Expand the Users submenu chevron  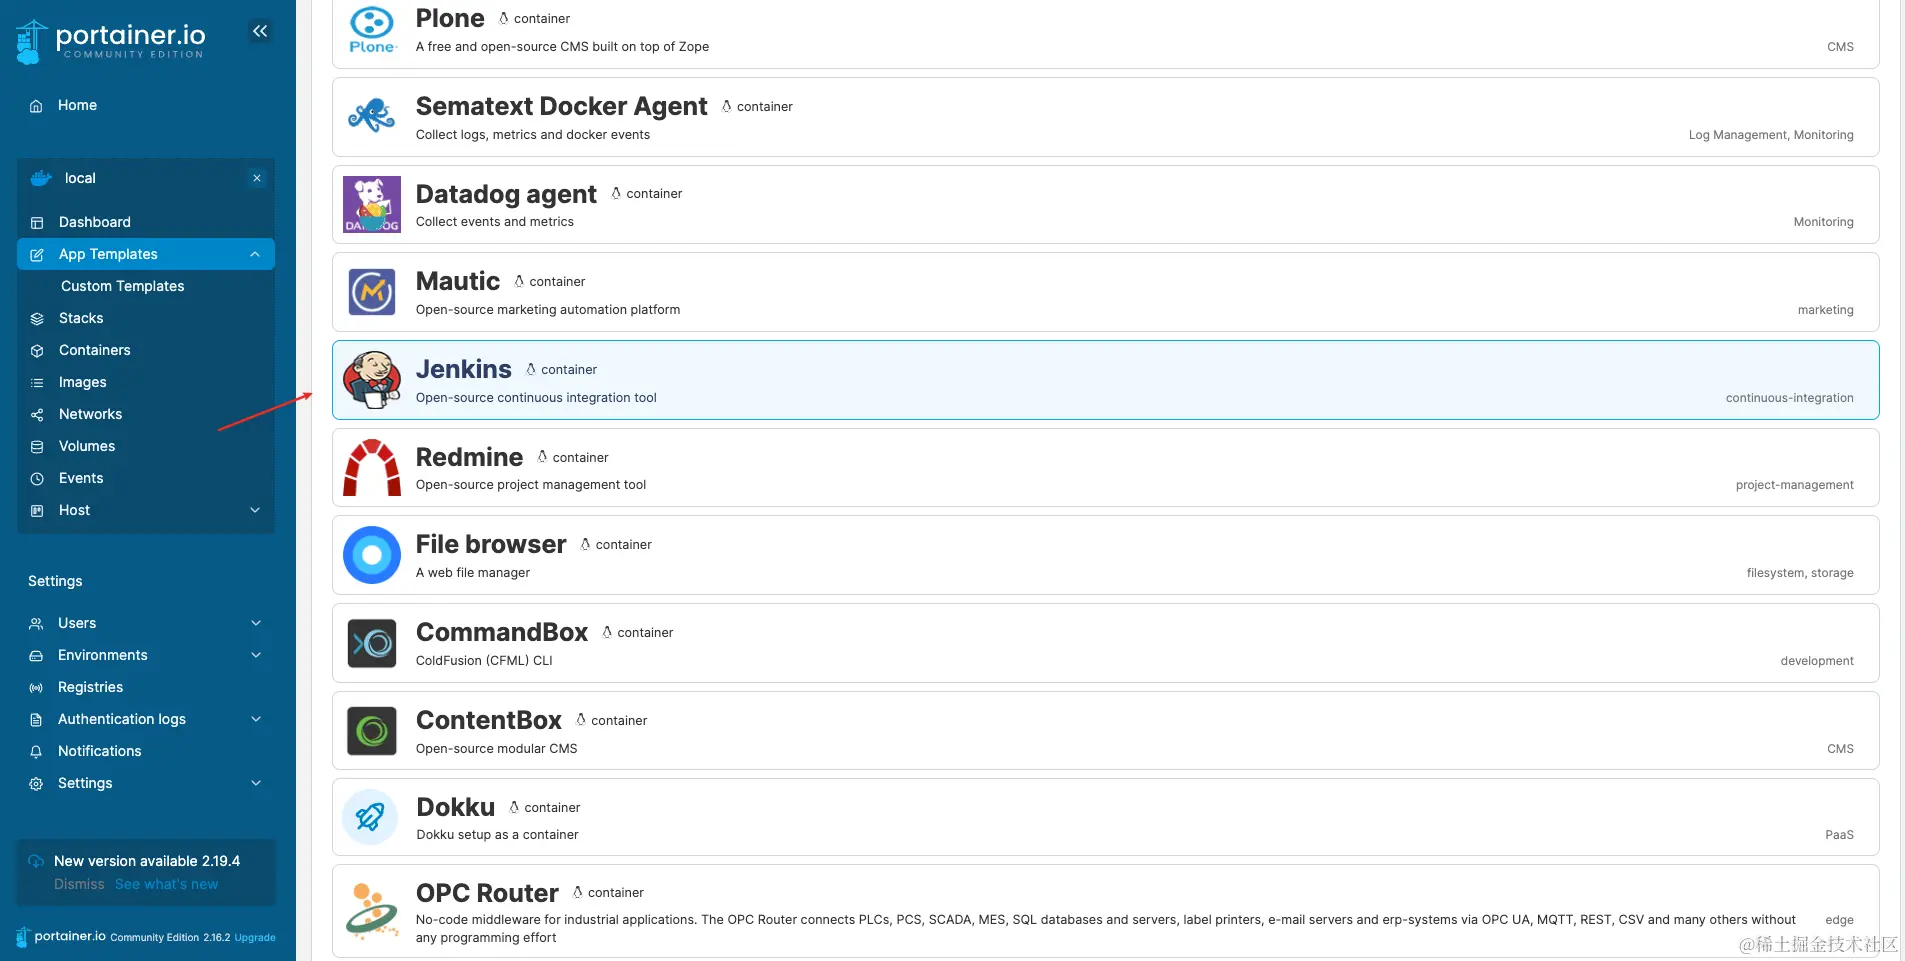click(x=256, y=623)
